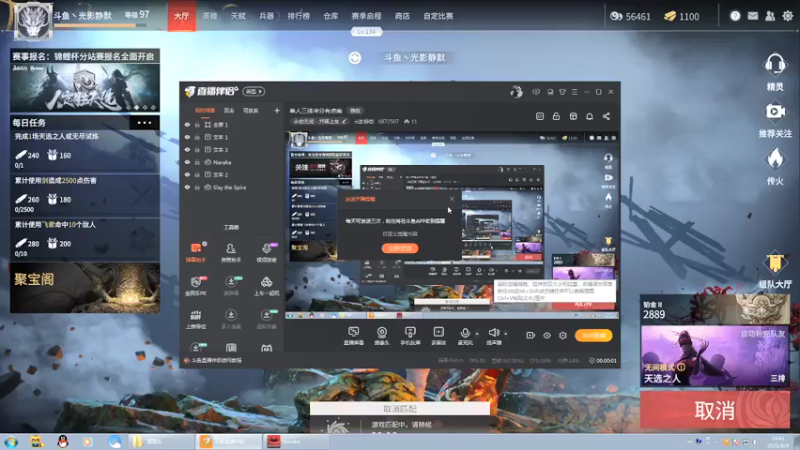Toggle lock on Slay the Spire source
The height and width of the screenshot is (450, 800).
[x=197, y=187]
